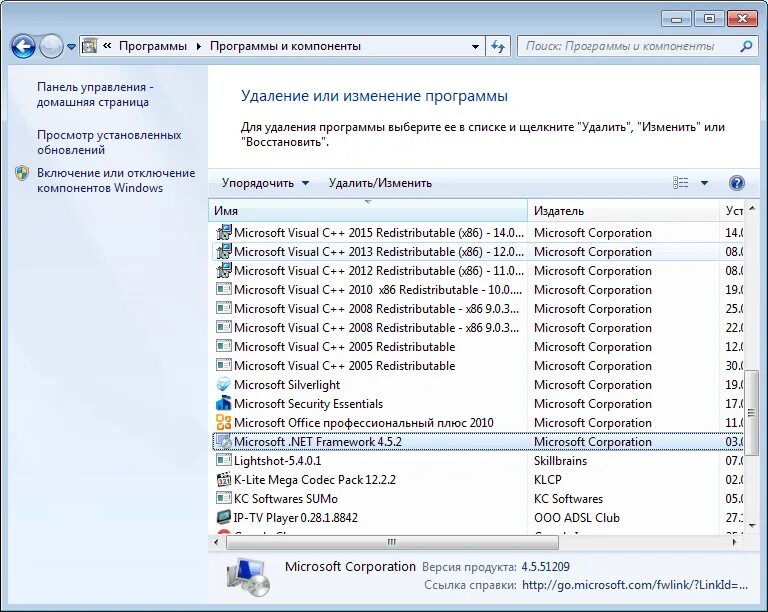The height and width of the screenshot is (612, 768).
Task: Click the Microsoft Office 2010 icon
Action: click(x=224, y=422)
